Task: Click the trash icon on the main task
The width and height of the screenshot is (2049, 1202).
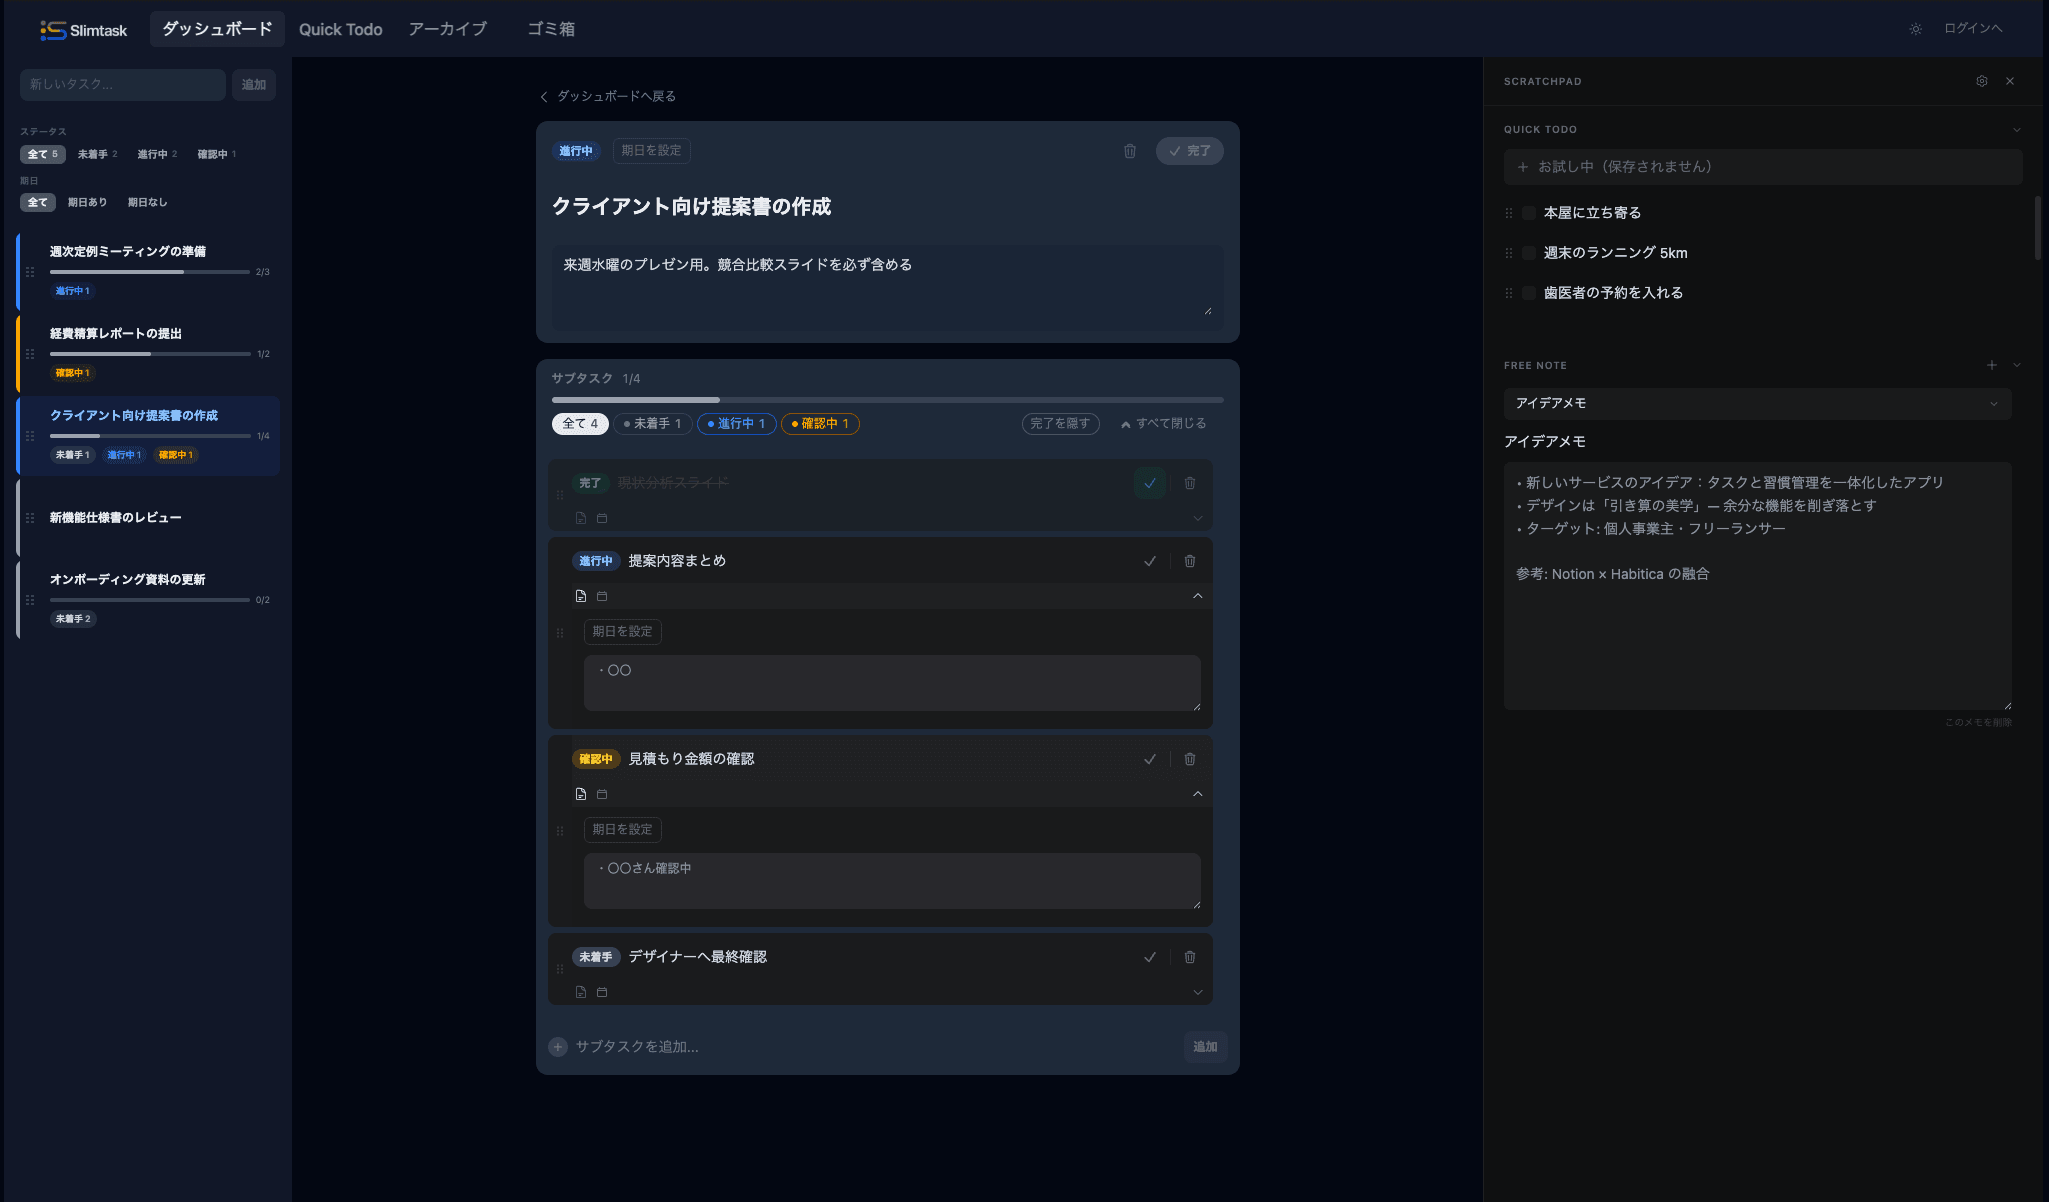Action: (1130, 151)
